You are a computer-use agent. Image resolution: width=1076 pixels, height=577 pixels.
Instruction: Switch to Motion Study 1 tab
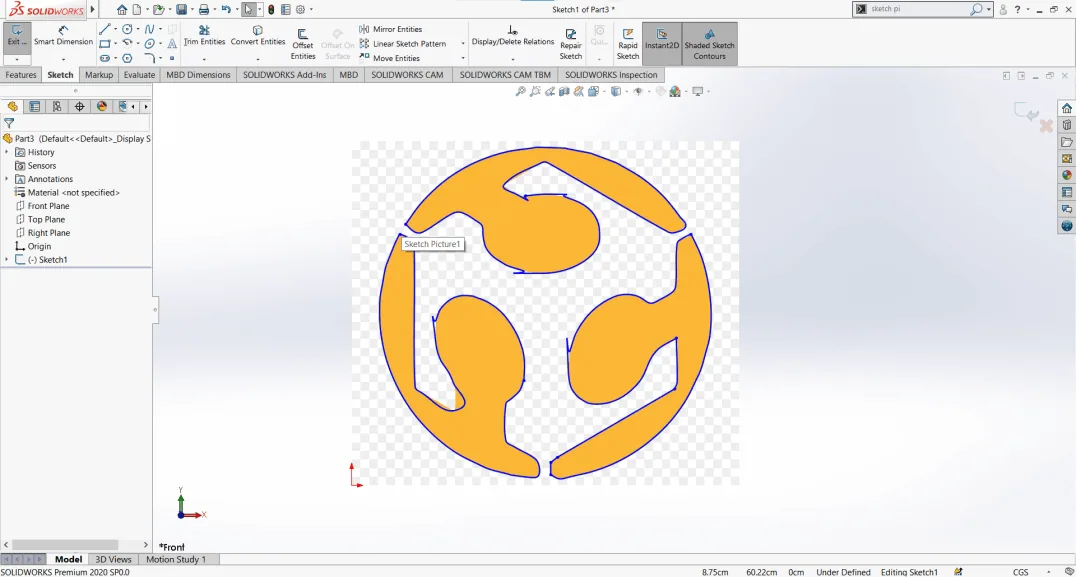click(176, 559)
